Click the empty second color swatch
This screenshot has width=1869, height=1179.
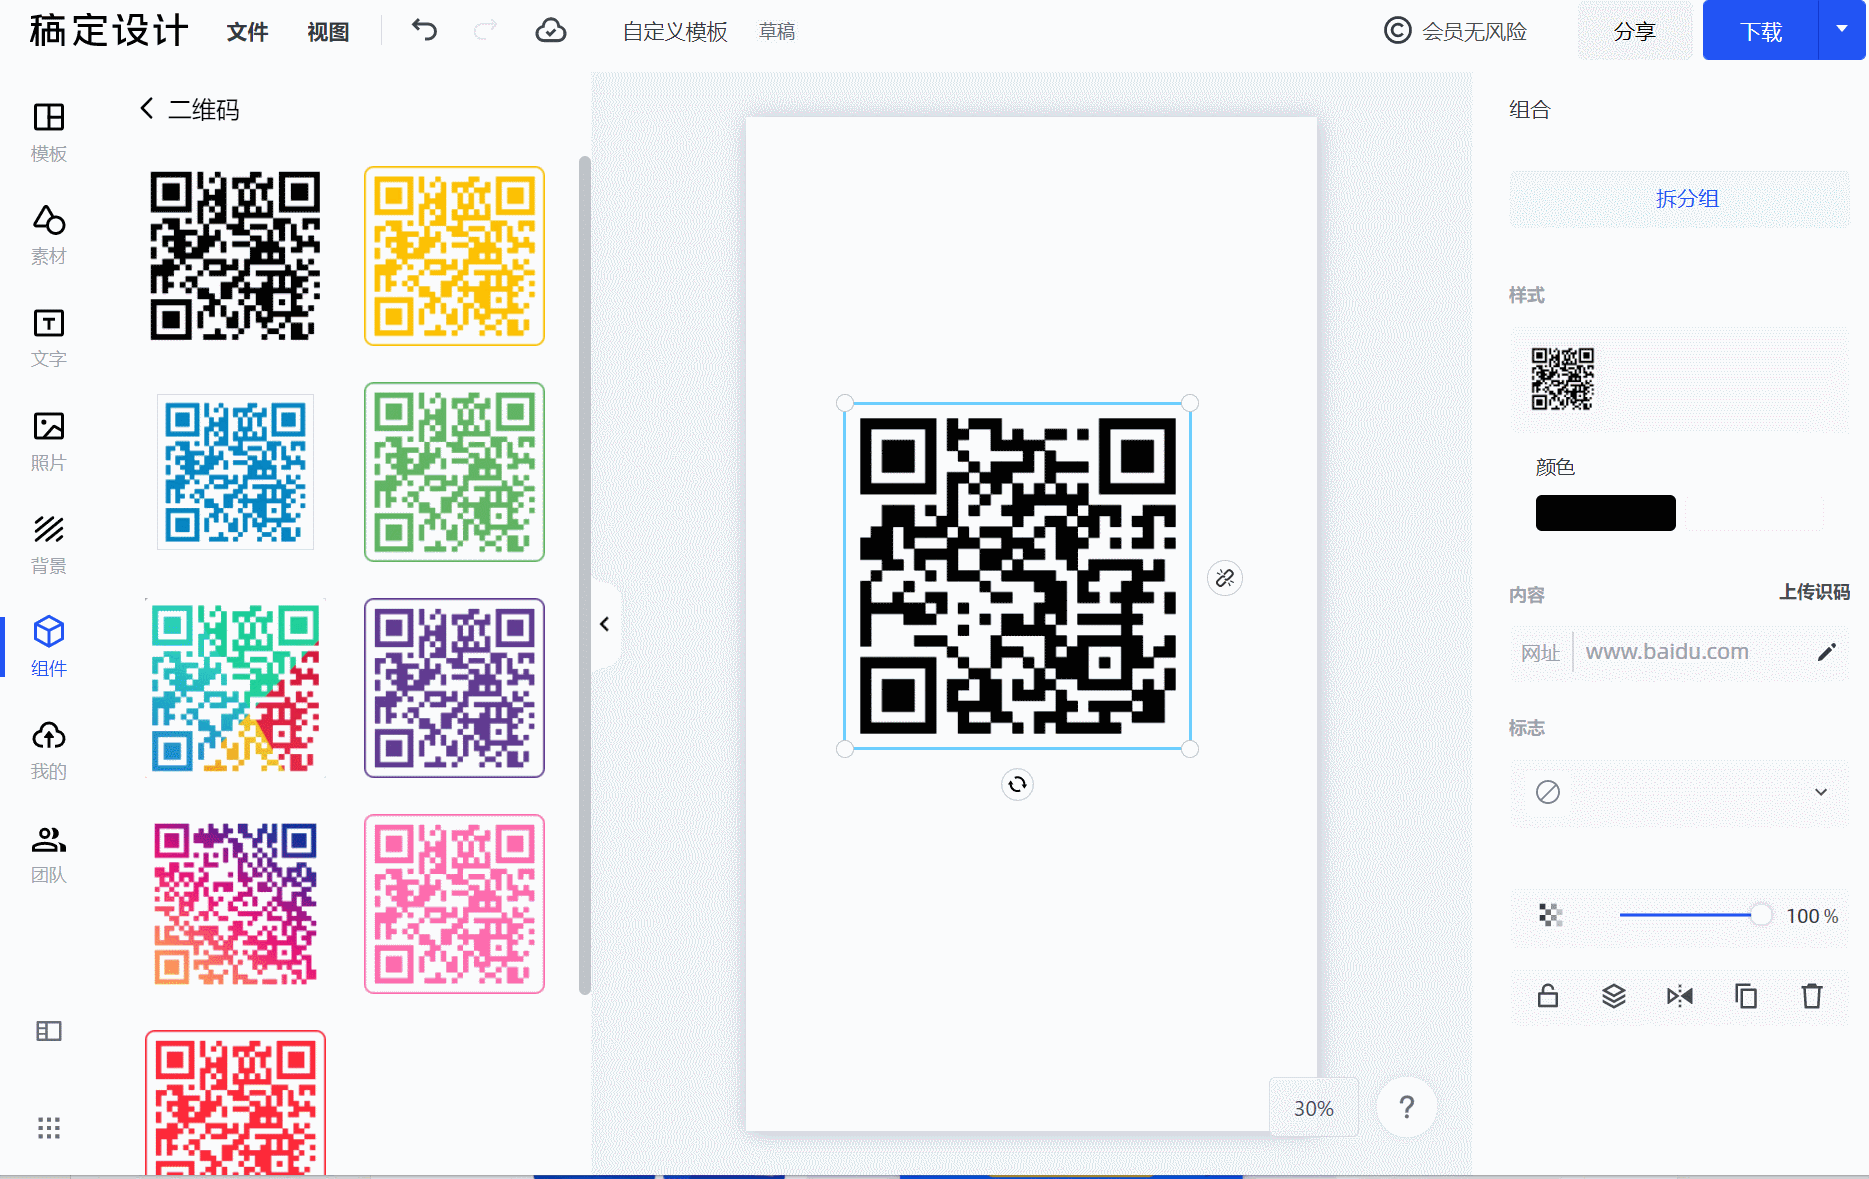pyautogui.click(x=1755, y=513)
